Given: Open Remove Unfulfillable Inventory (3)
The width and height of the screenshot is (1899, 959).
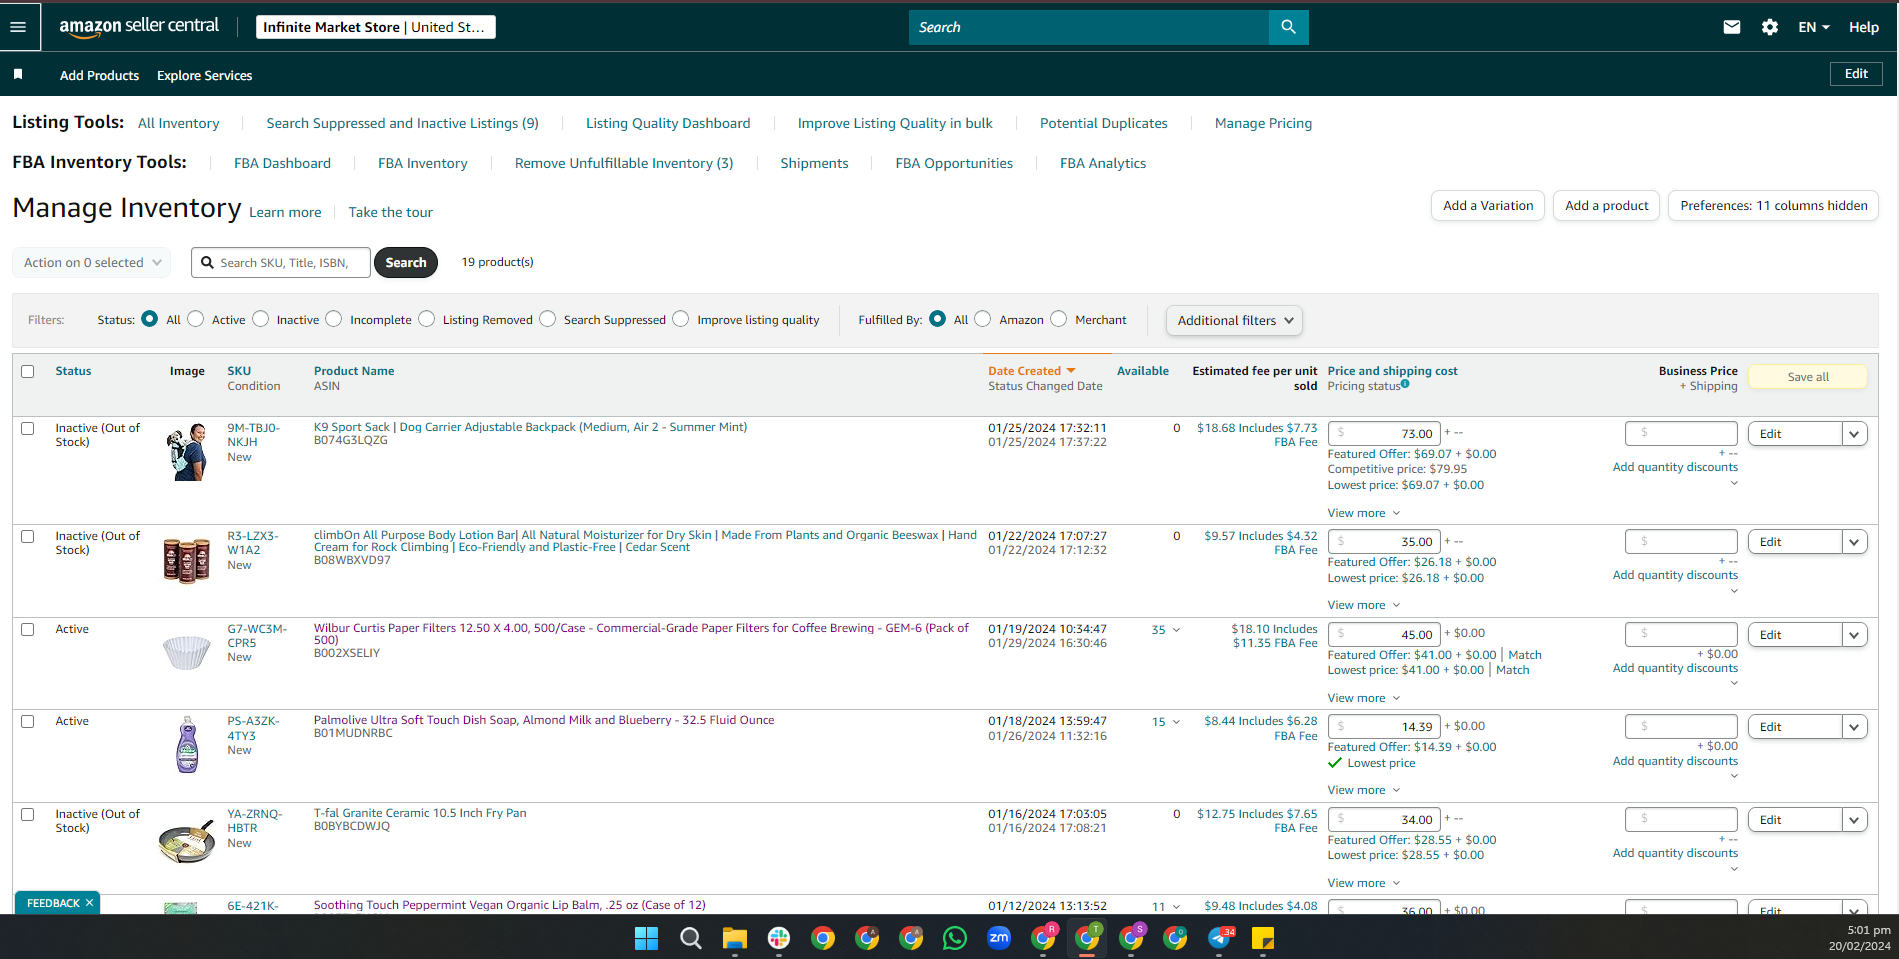Looking at the screenshot, I should (624, 163).
